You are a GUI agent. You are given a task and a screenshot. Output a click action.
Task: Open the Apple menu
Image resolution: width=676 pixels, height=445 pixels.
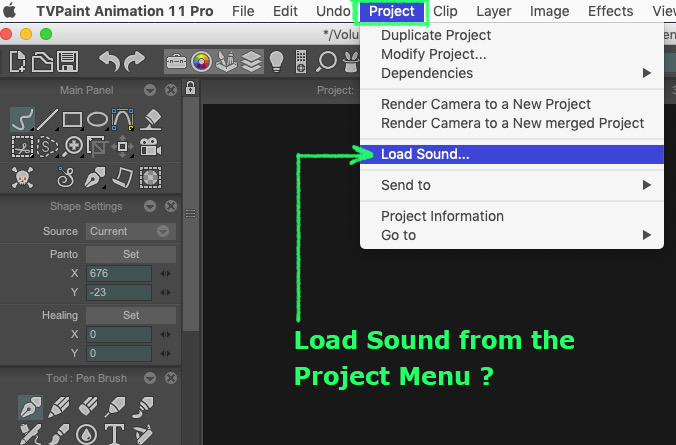(x=9, y=11)
